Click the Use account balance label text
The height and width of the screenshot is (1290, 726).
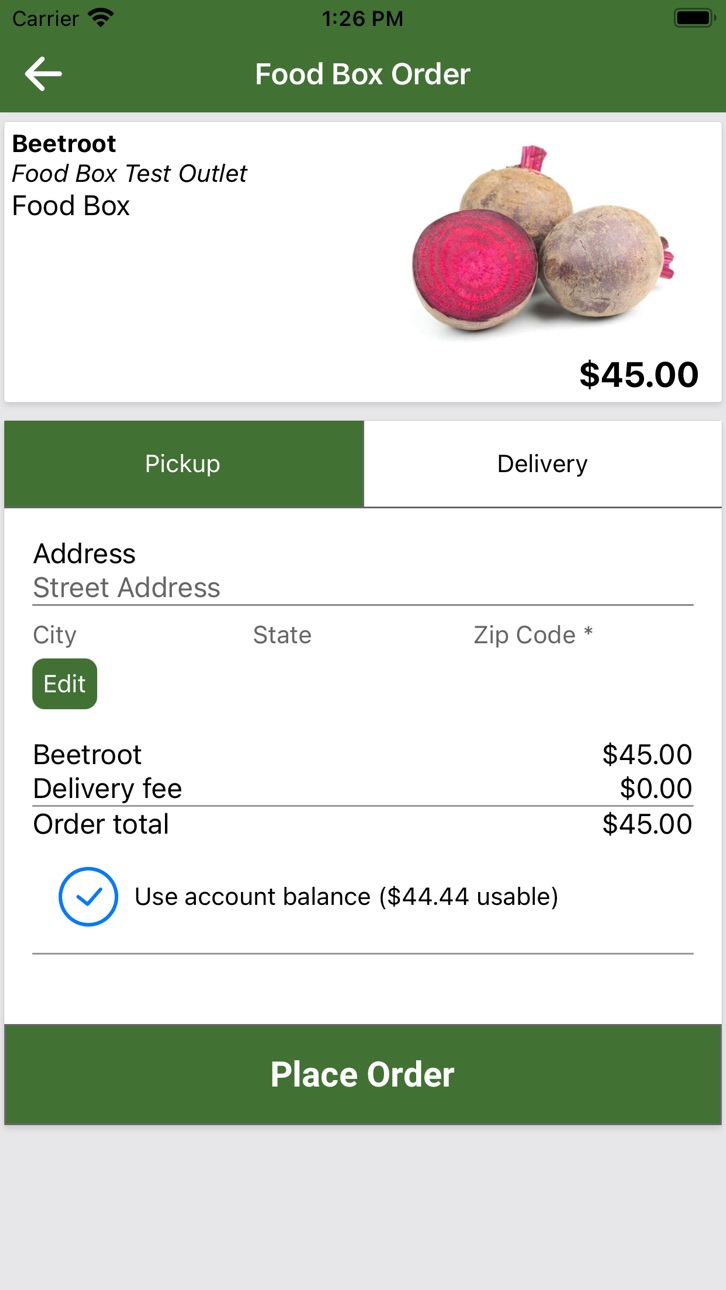coord(346,897)
